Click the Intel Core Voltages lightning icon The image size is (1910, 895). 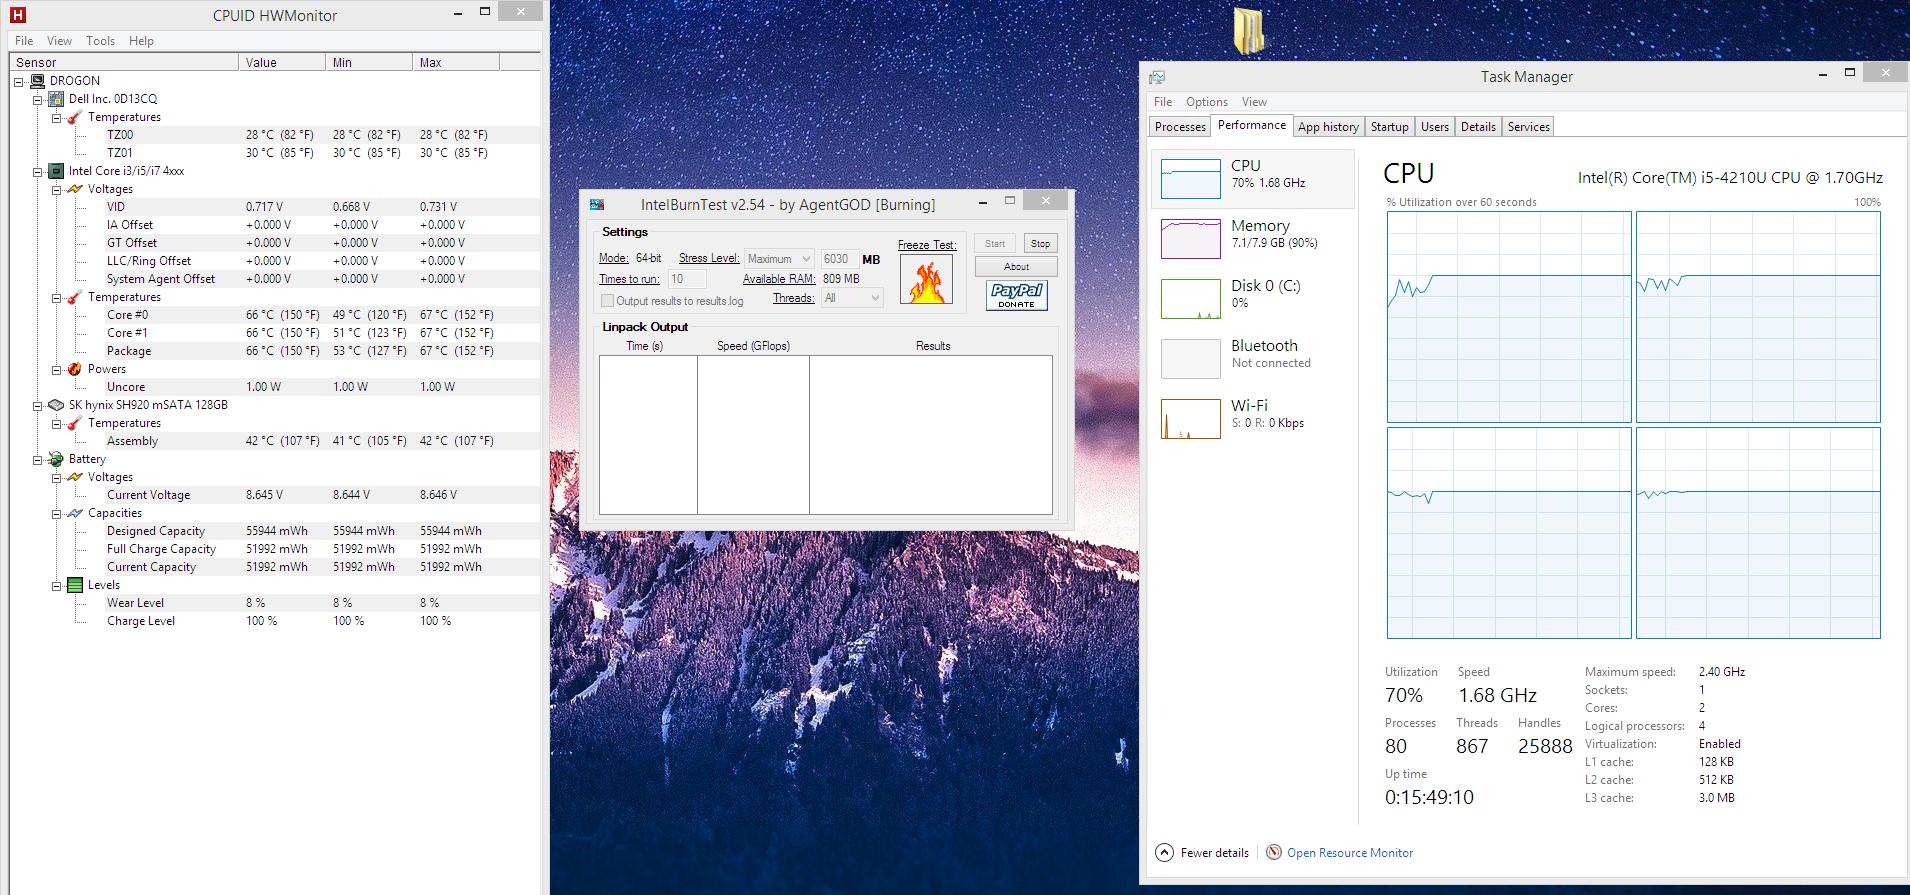(x=75, y=189)
